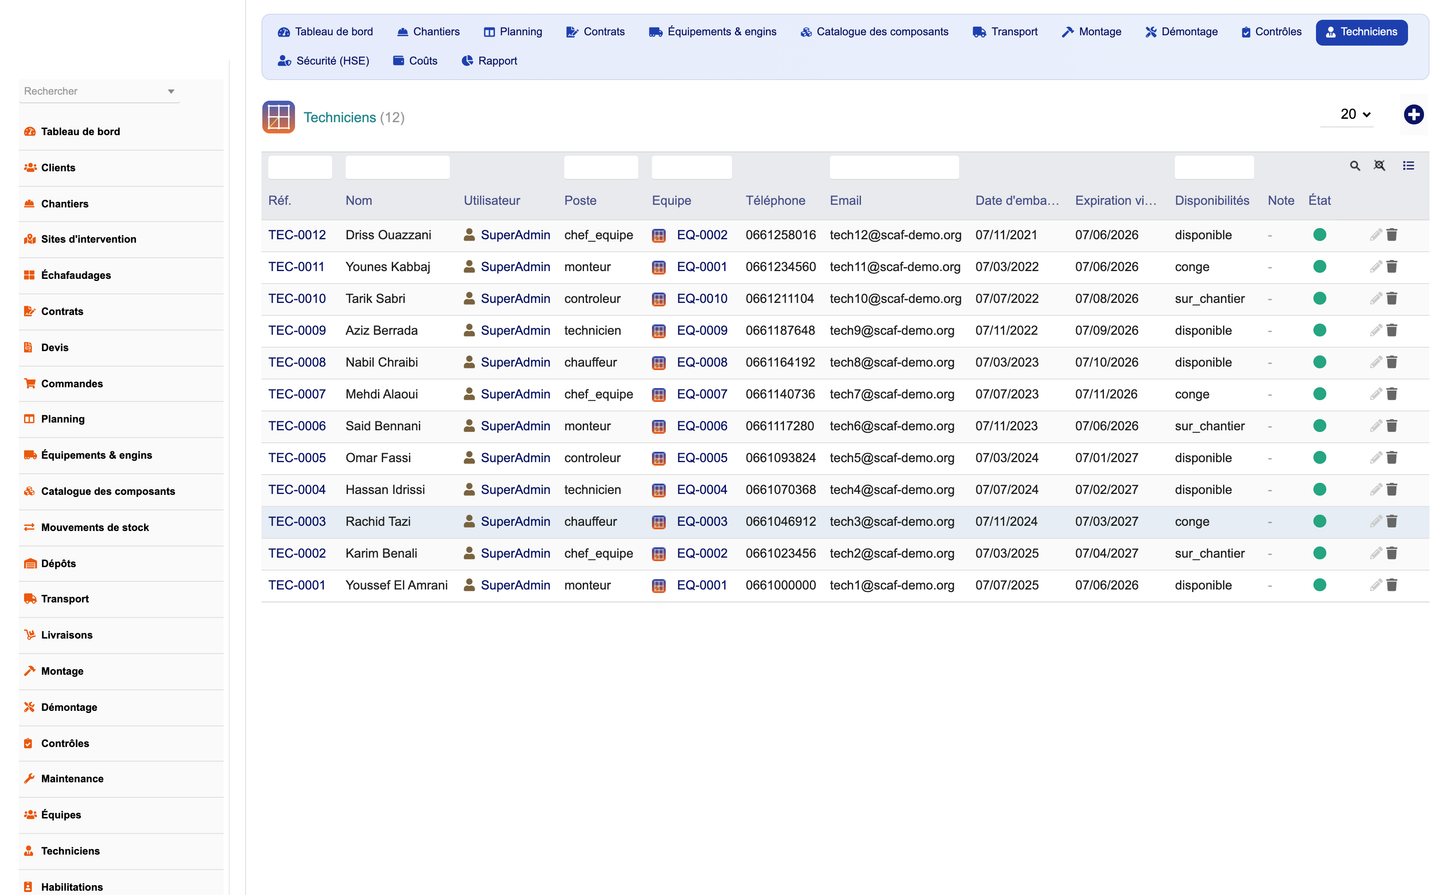The width and height of the screenshot is (1445, 895).
Task: Sort by the État column header
Action: click(x=1319, y=200)
